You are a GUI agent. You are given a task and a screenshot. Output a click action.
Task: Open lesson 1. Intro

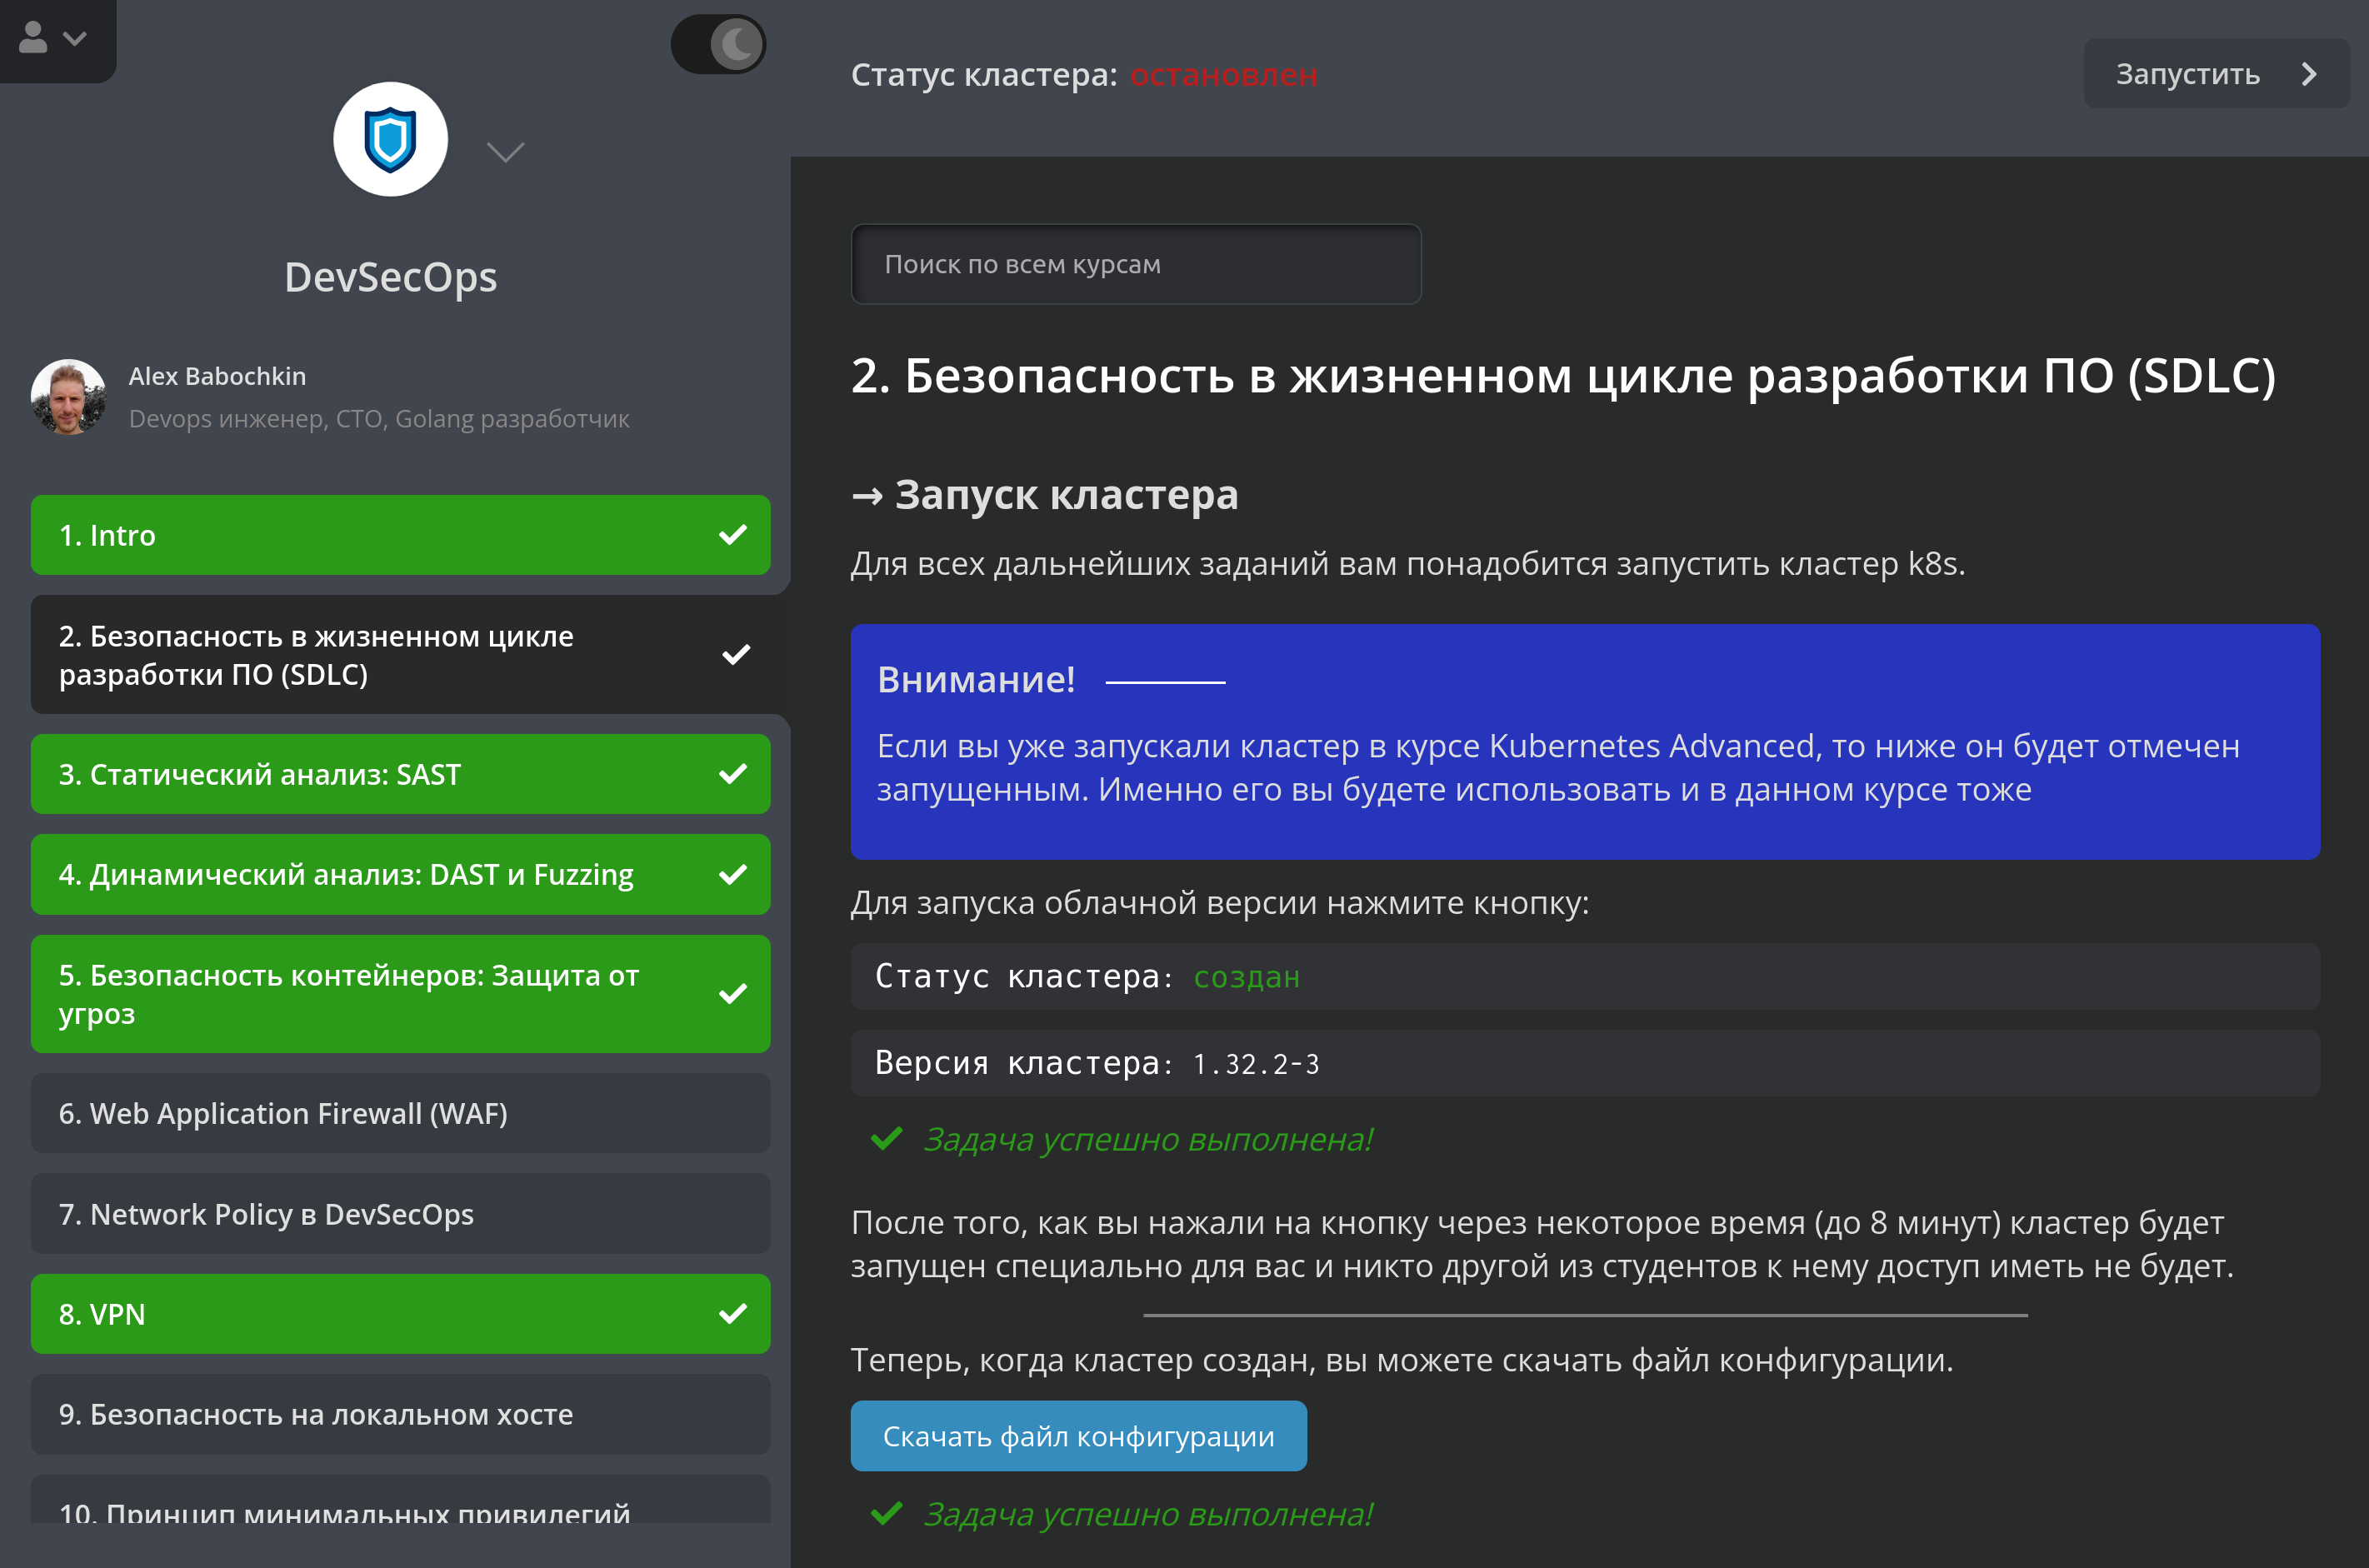(x=400, y=535)
